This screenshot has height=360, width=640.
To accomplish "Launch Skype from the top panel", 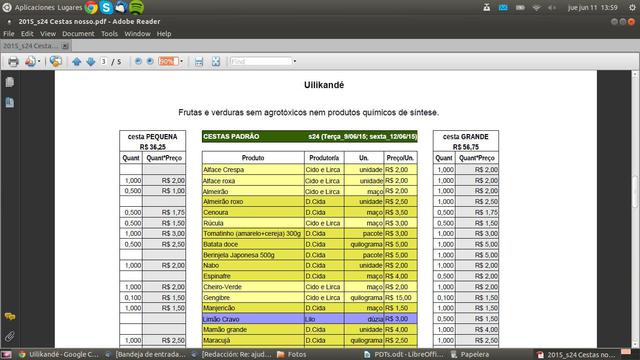I will click(106, 7).
